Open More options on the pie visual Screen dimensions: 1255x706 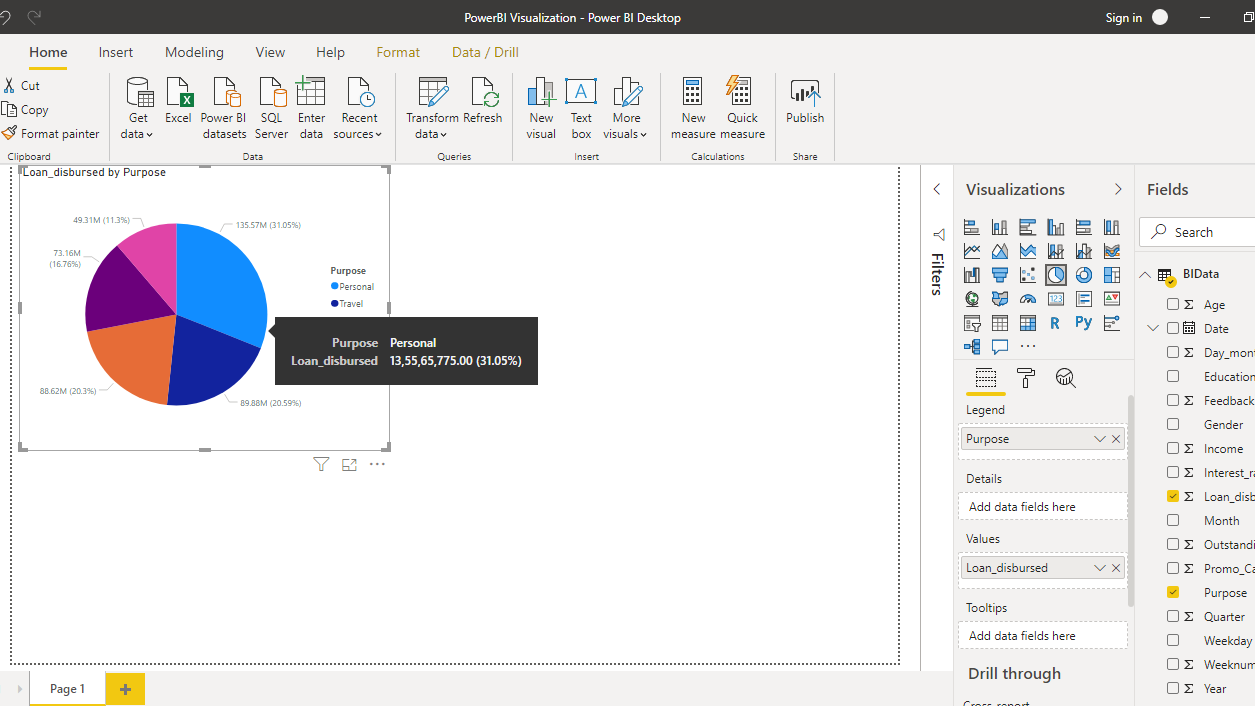tap(377, 464)
